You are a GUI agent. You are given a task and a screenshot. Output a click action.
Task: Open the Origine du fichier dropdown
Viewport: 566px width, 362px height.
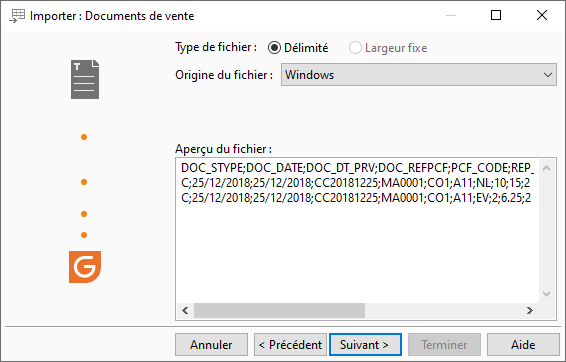pos(419,75)
